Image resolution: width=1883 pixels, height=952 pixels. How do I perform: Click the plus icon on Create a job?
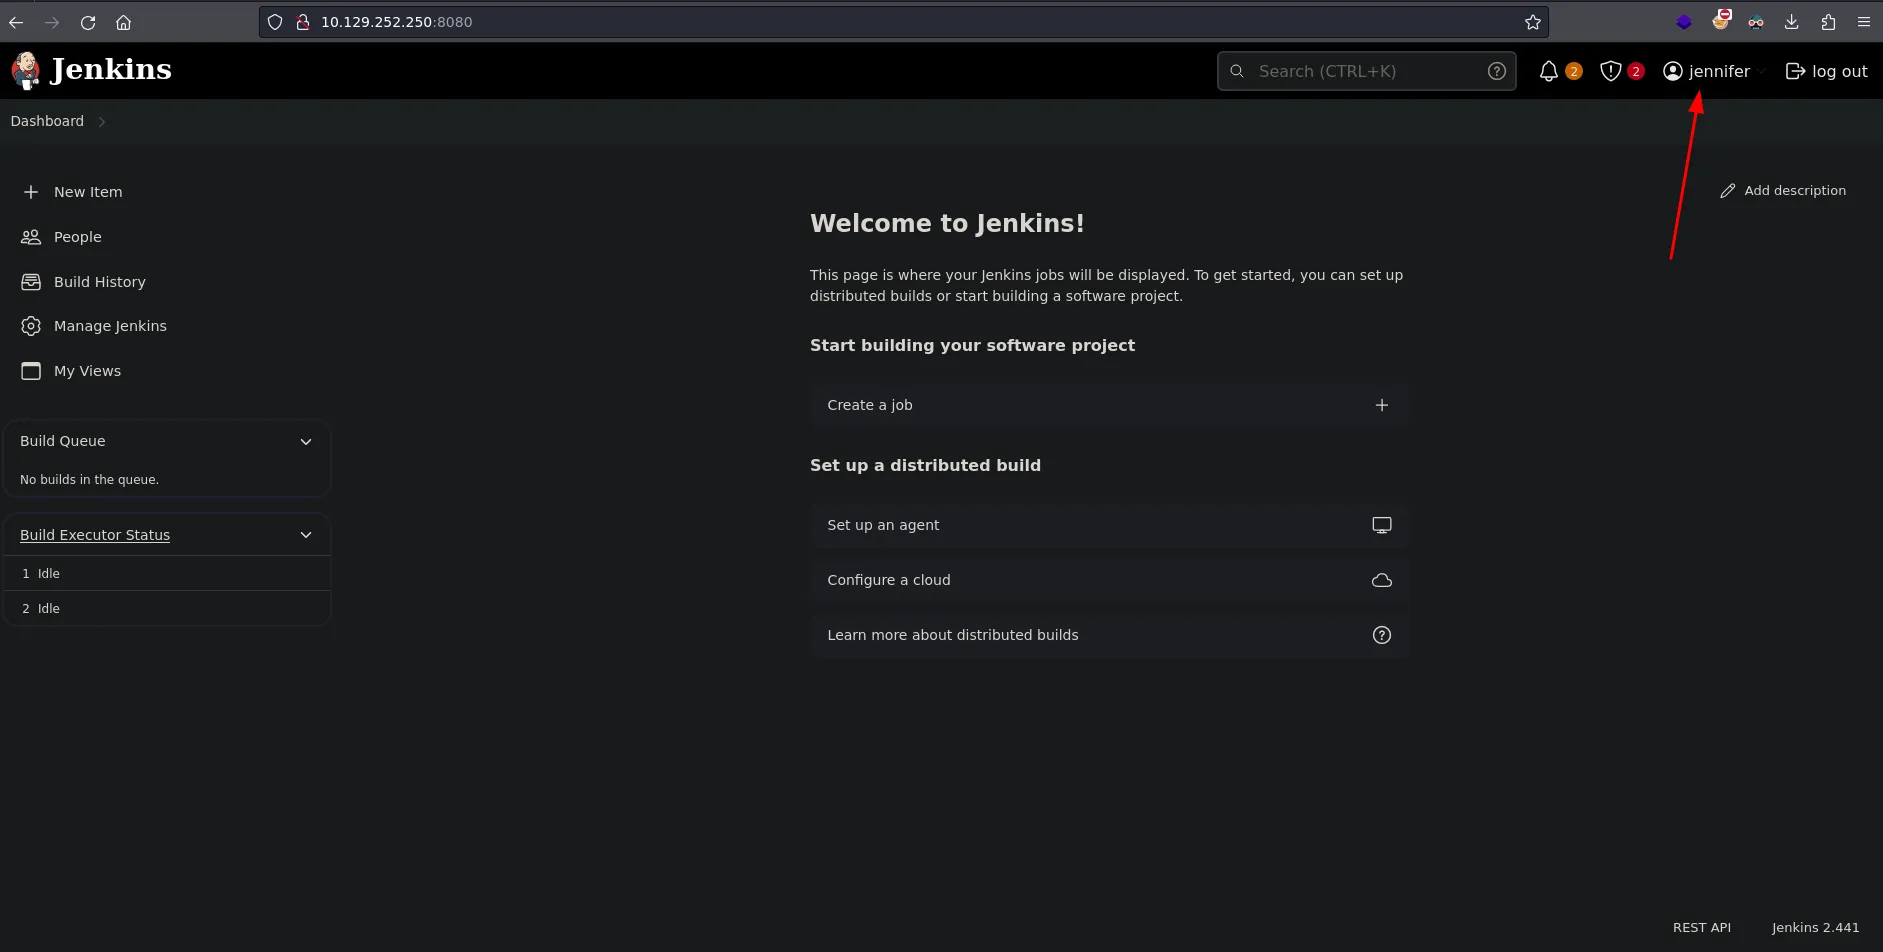point(1381,405)
